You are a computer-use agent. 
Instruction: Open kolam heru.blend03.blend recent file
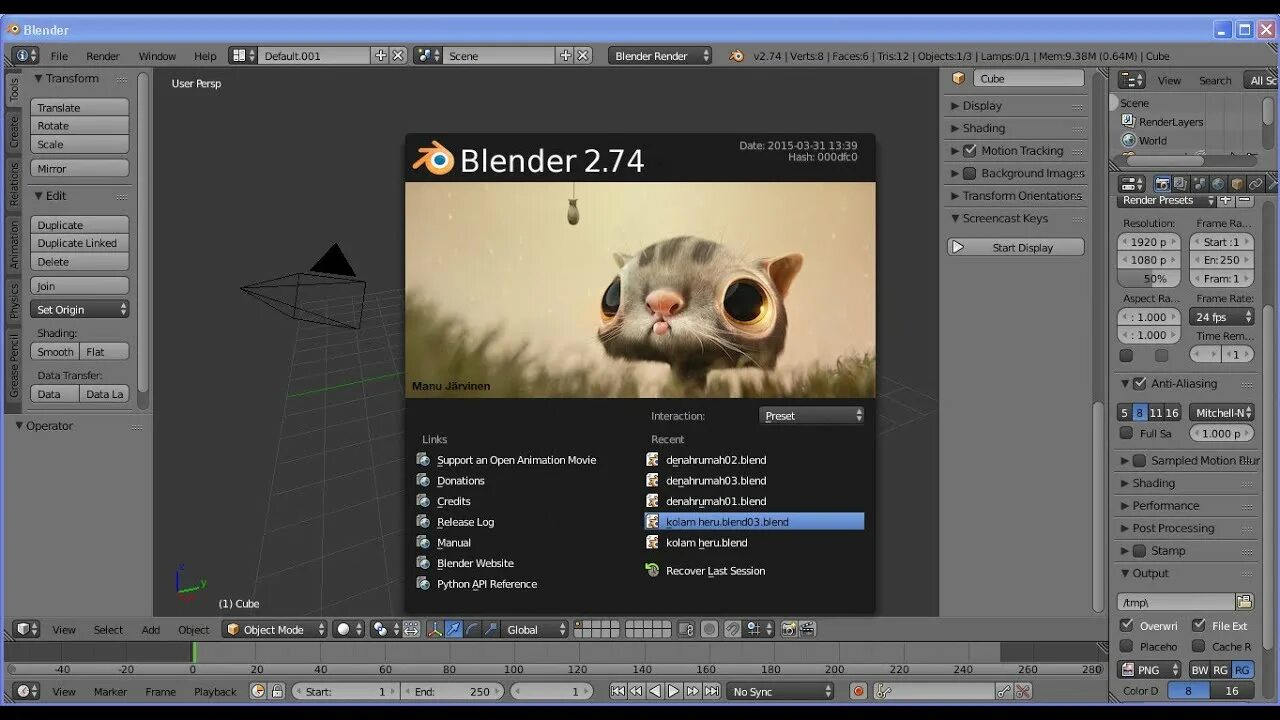point(754,521)
